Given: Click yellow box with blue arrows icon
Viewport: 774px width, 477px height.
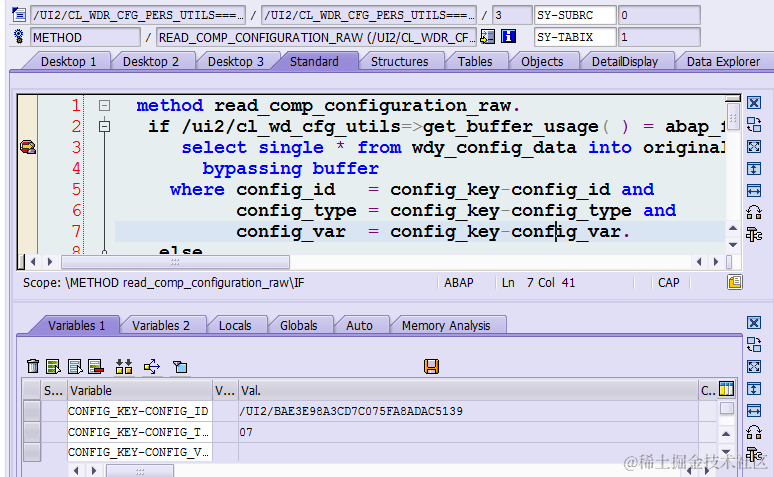Looking at the screenshot, I should tap(152, 366).
